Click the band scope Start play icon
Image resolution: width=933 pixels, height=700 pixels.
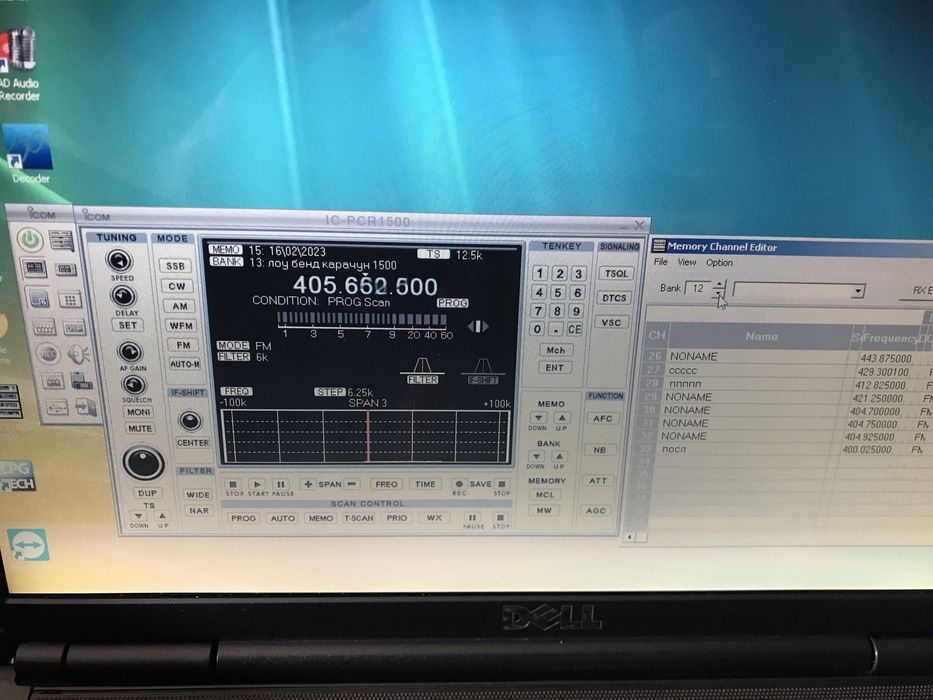click(x=256, y=484)
